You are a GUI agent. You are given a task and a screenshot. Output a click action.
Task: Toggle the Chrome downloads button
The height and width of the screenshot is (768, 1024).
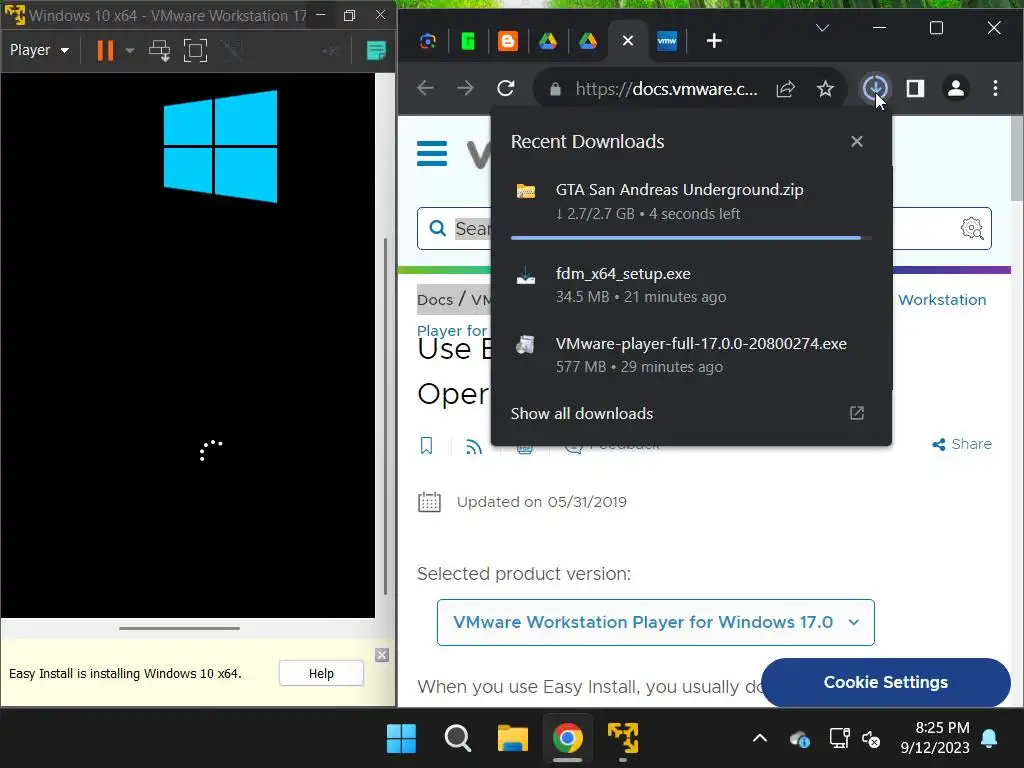(874, 88)
